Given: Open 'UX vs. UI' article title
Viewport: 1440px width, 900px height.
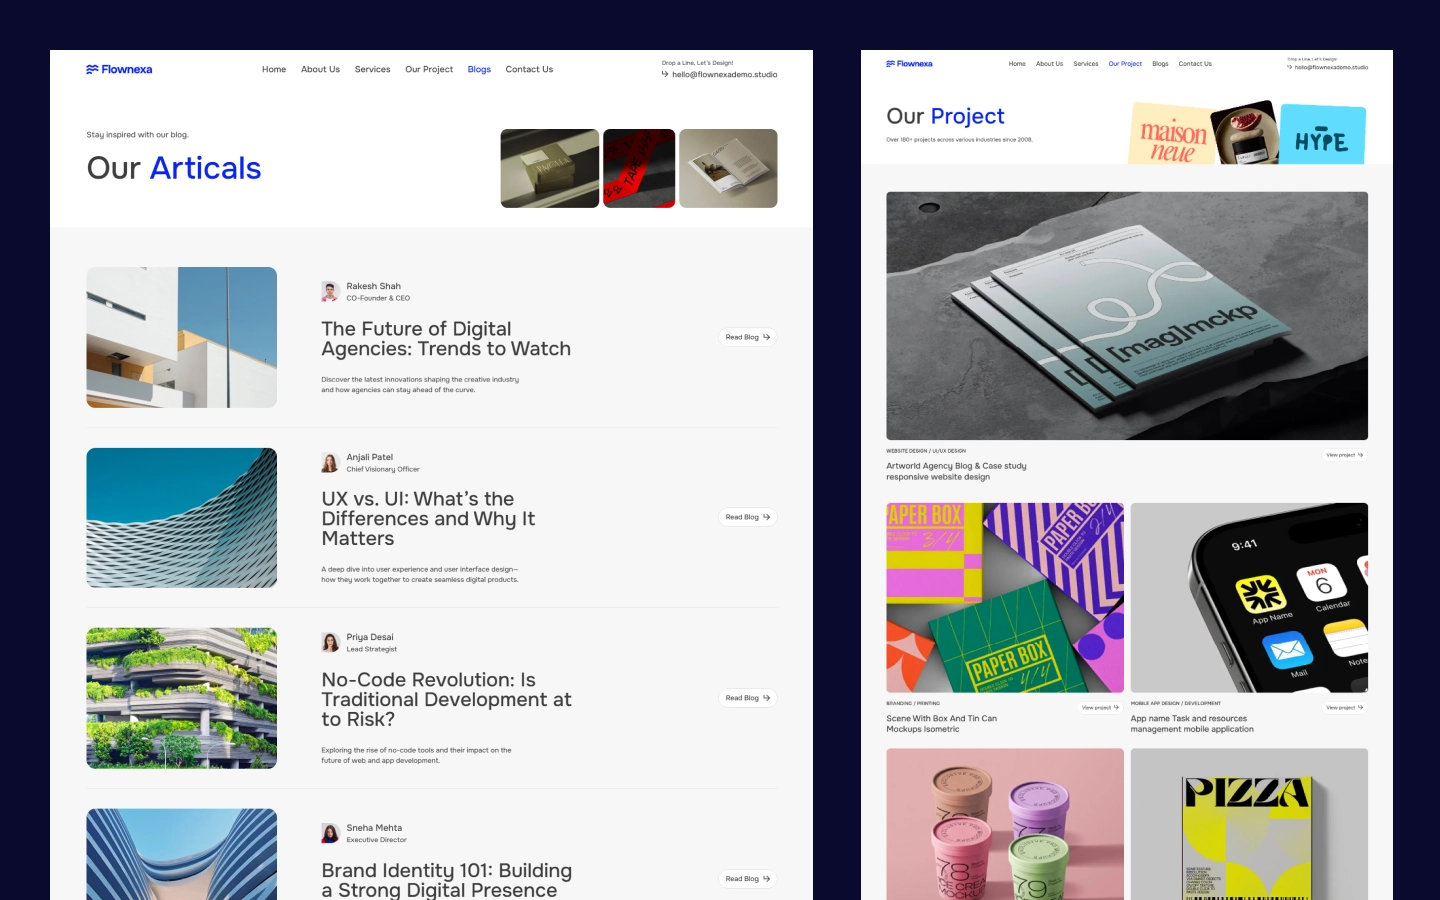Looking at the screenshot, I should tap(428, 519).
